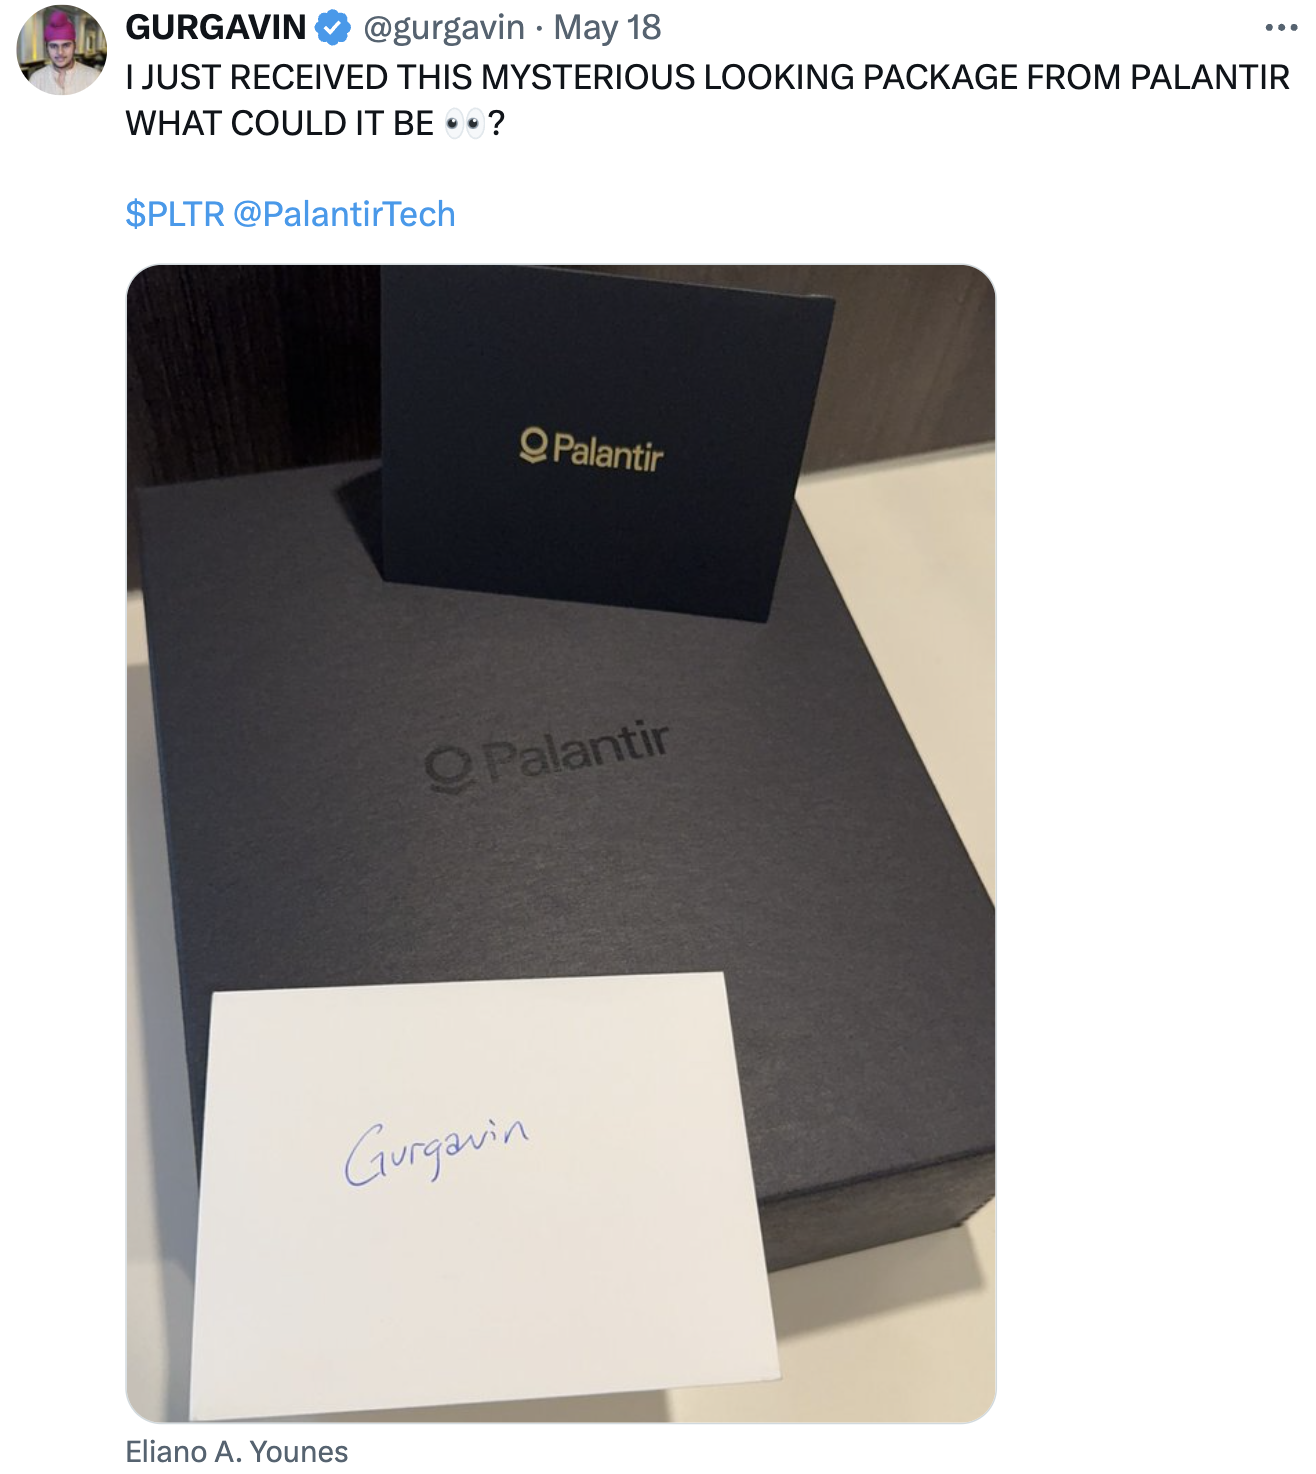Visit the @PalantirTech mention

[344, 214]
